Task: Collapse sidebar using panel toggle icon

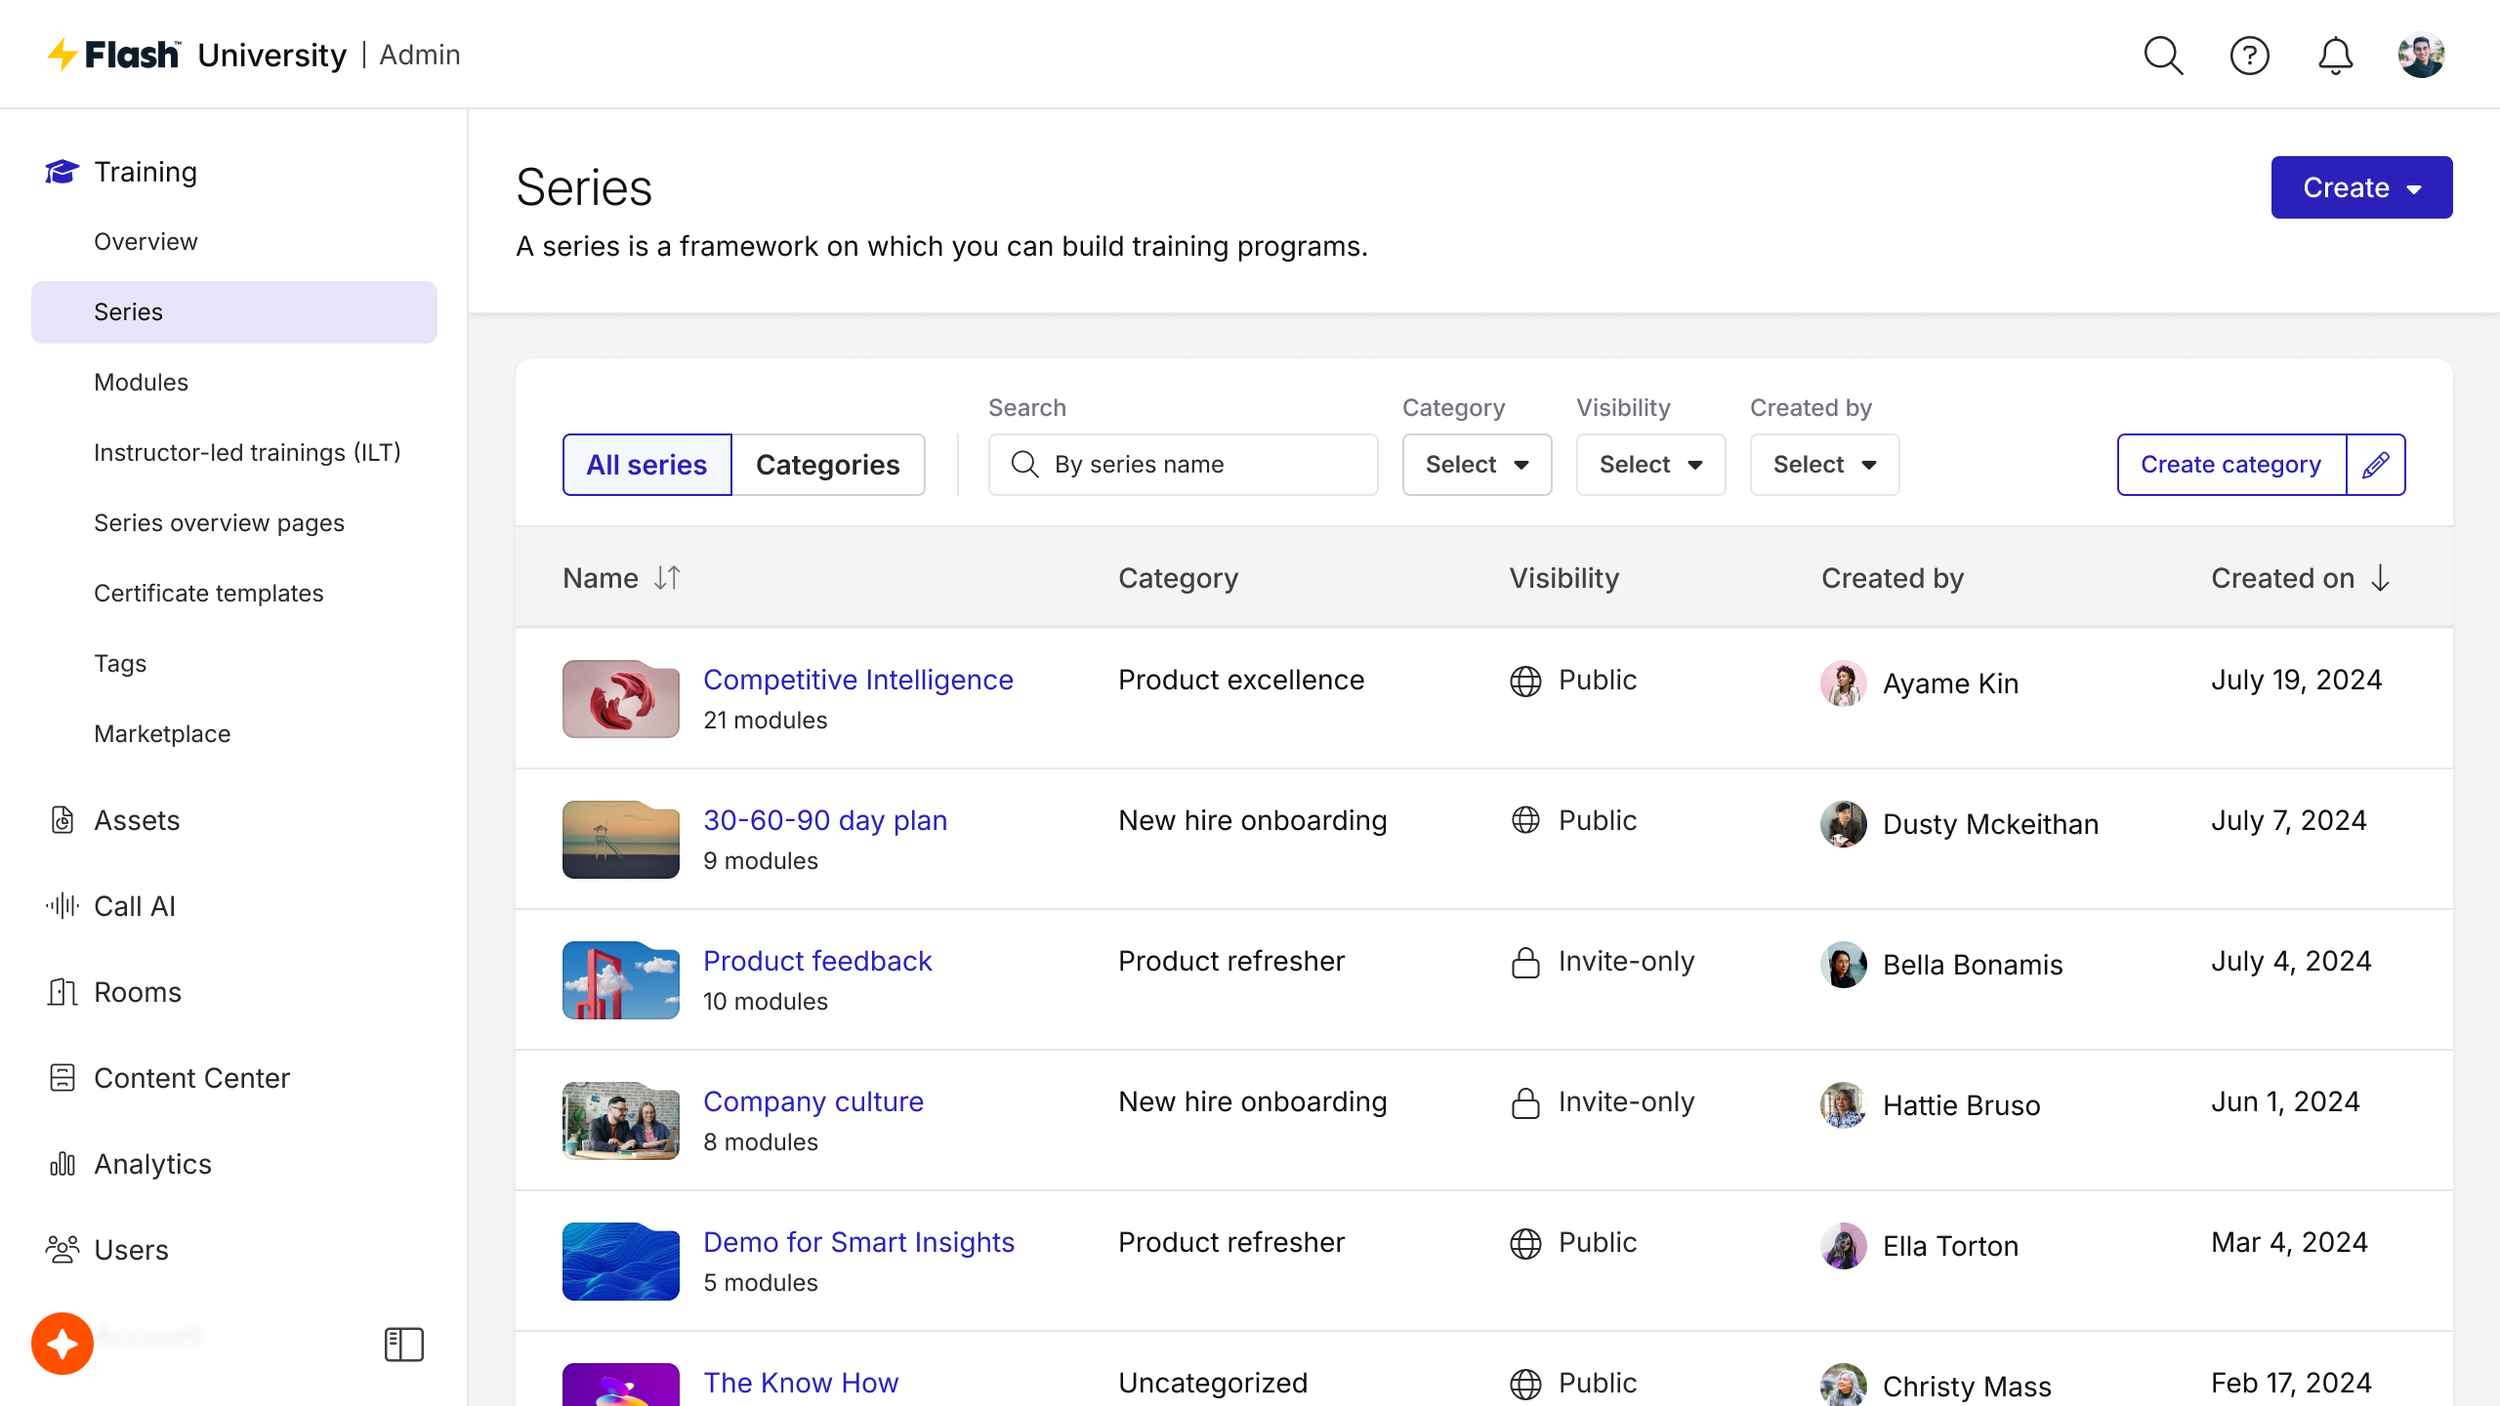Action: point(404,1344)
